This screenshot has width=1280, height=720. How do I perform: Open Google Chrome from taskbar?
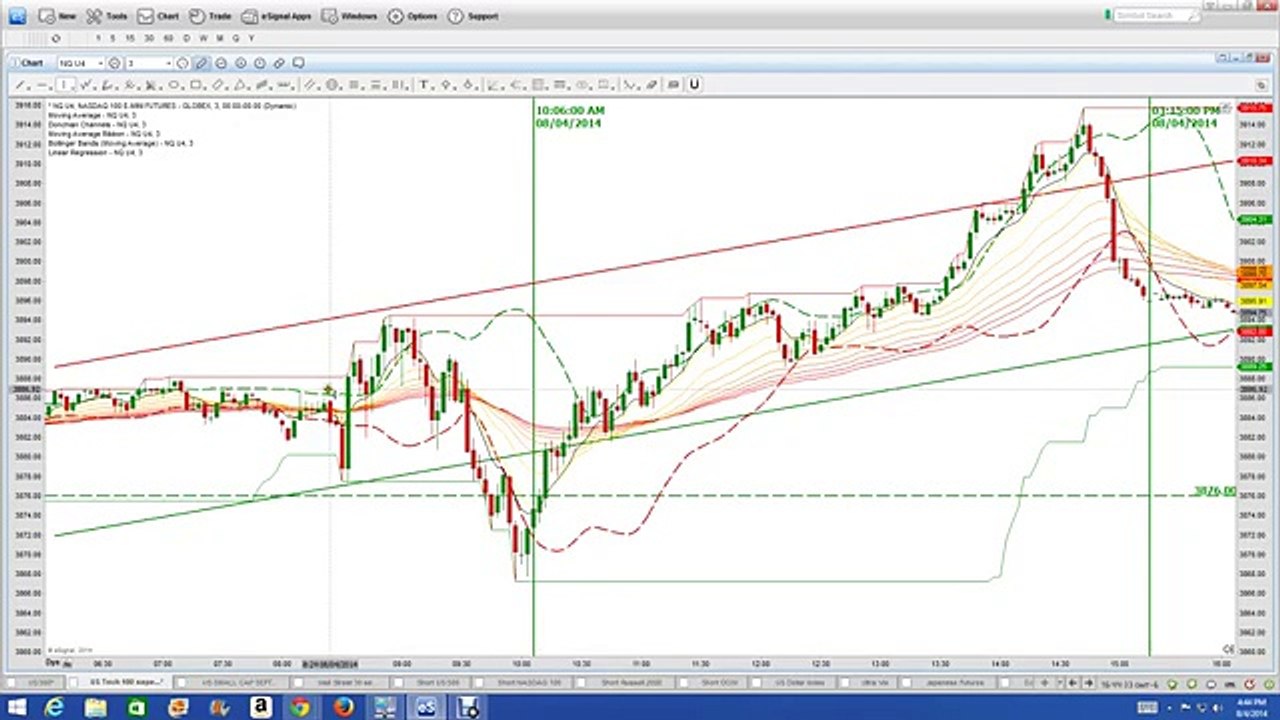click(x=300, y=707)
